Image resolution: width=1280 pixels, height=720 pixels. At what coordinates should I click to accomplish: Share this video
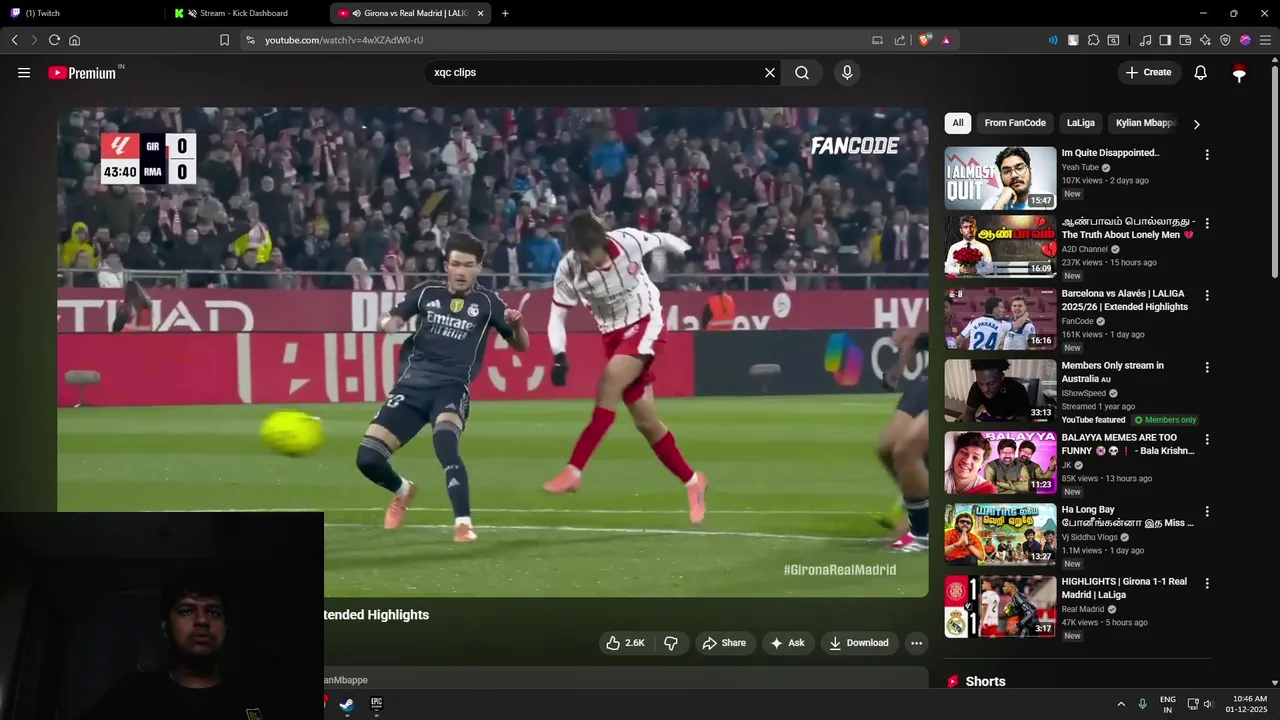click(724, 643)
